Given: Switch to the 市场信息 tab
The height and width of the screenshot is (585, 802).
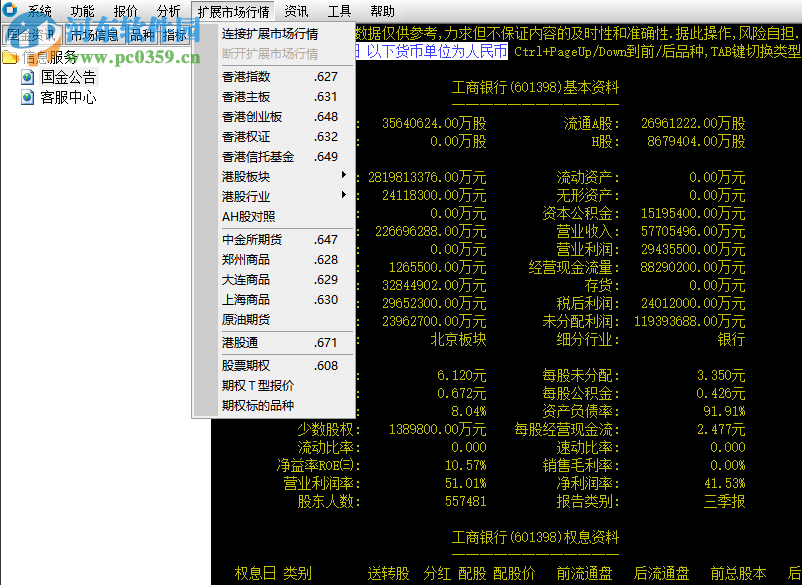Looking at the screenshot, I should [x=95, y=35].
